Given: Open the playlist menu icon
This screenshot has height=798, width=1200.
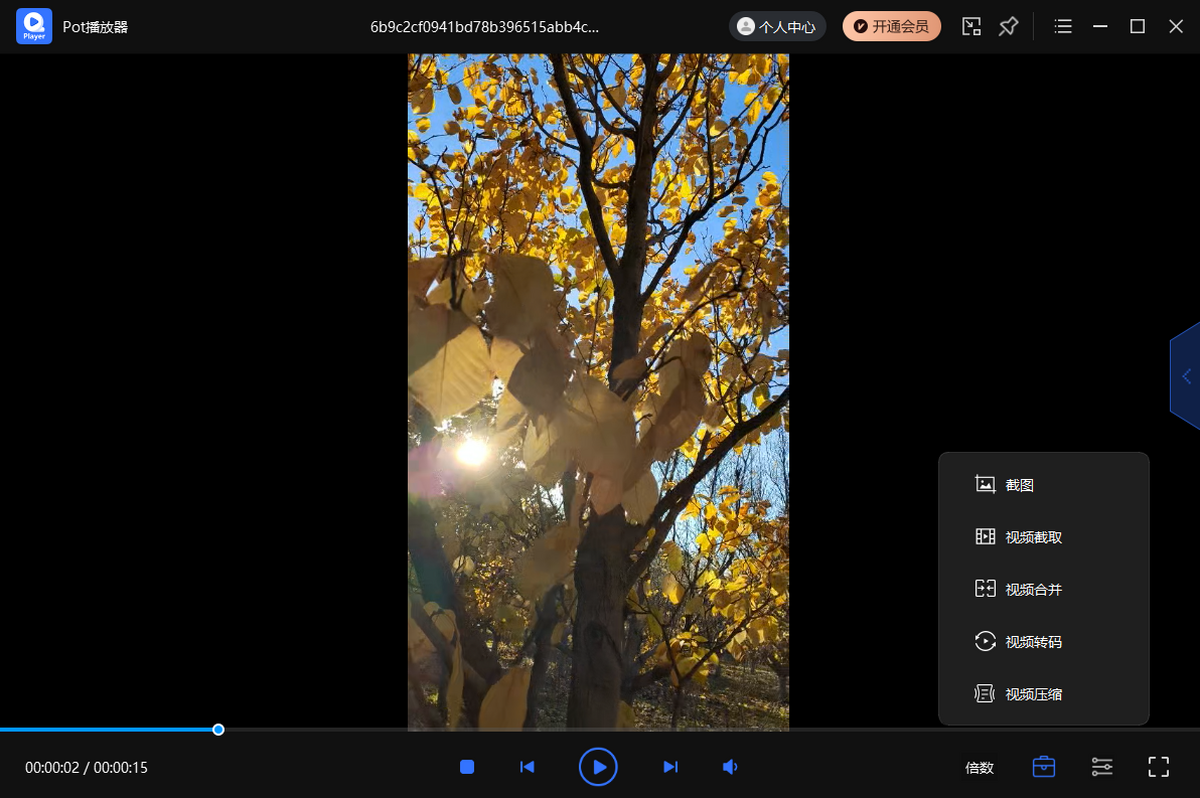Looking at the screenshot, I should point(1063,27).
